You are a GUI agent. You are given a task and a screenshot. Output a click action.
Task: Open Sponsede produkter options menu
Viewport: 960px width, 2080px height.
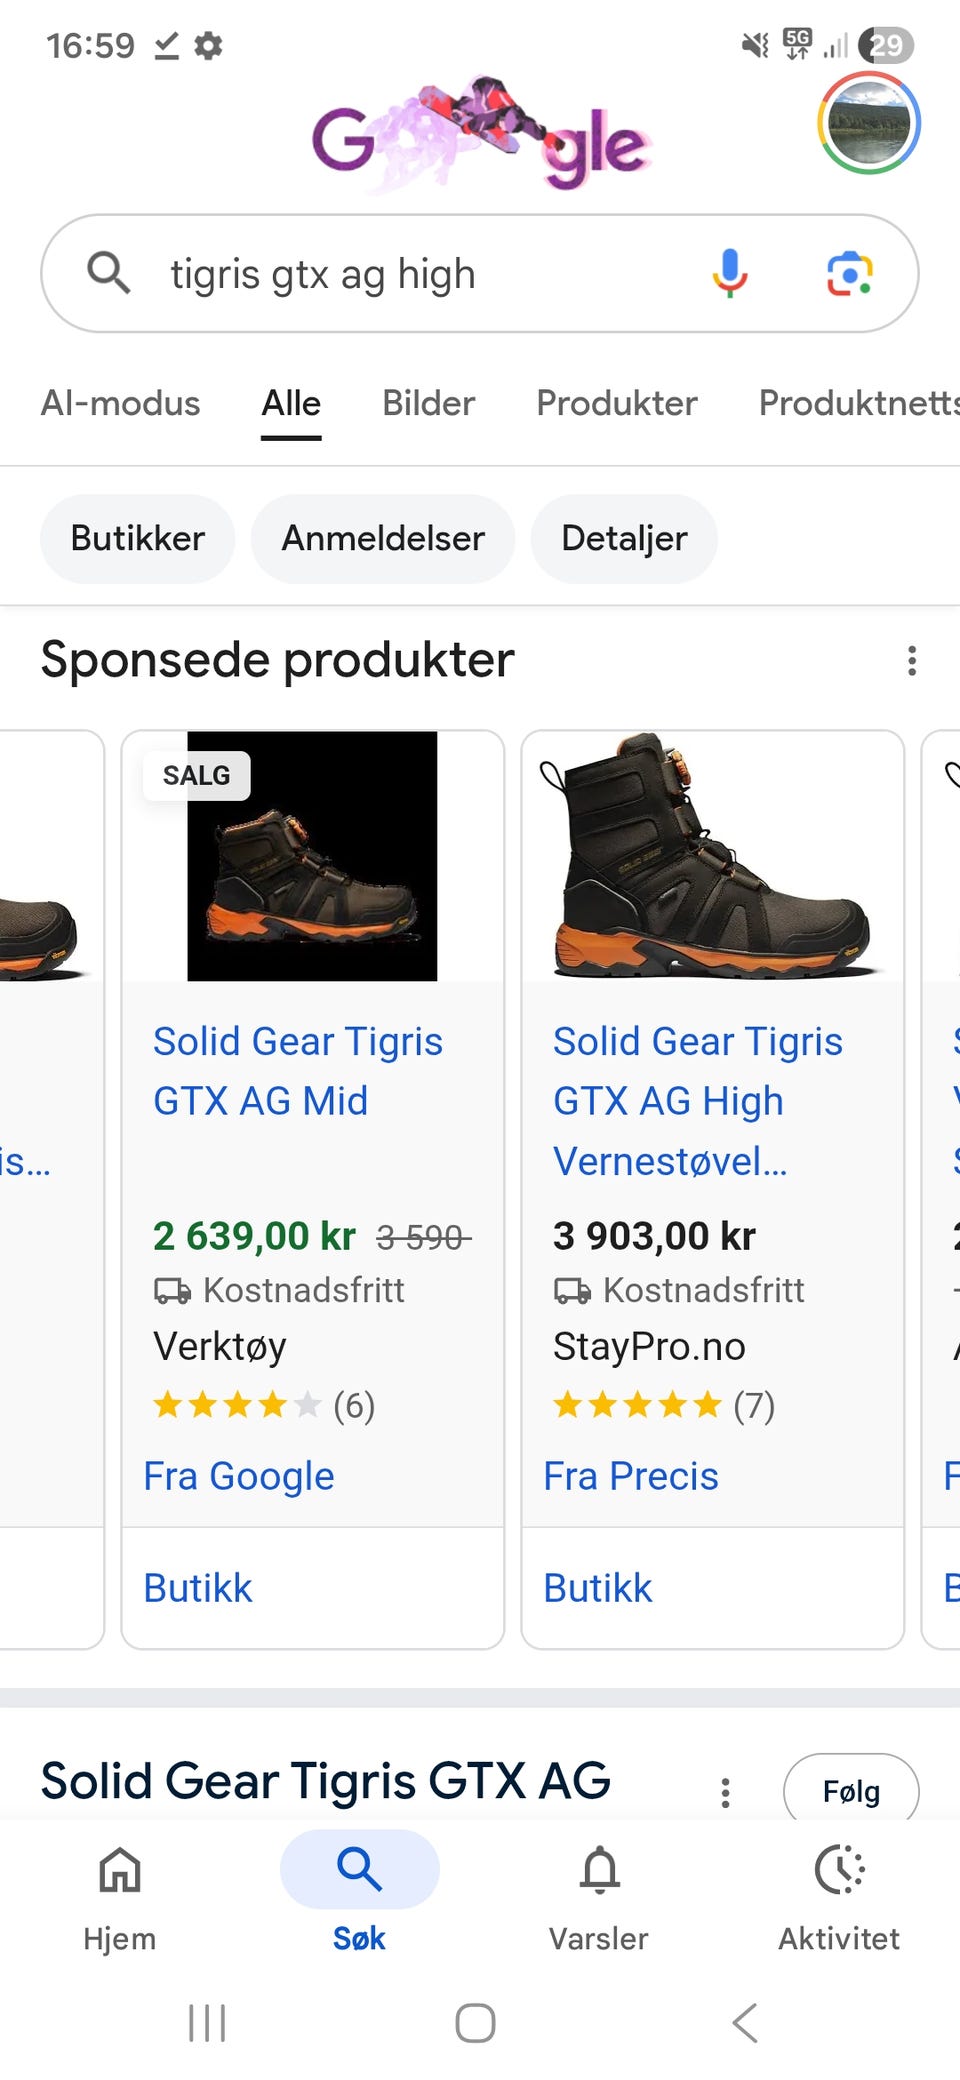(911, 660)
